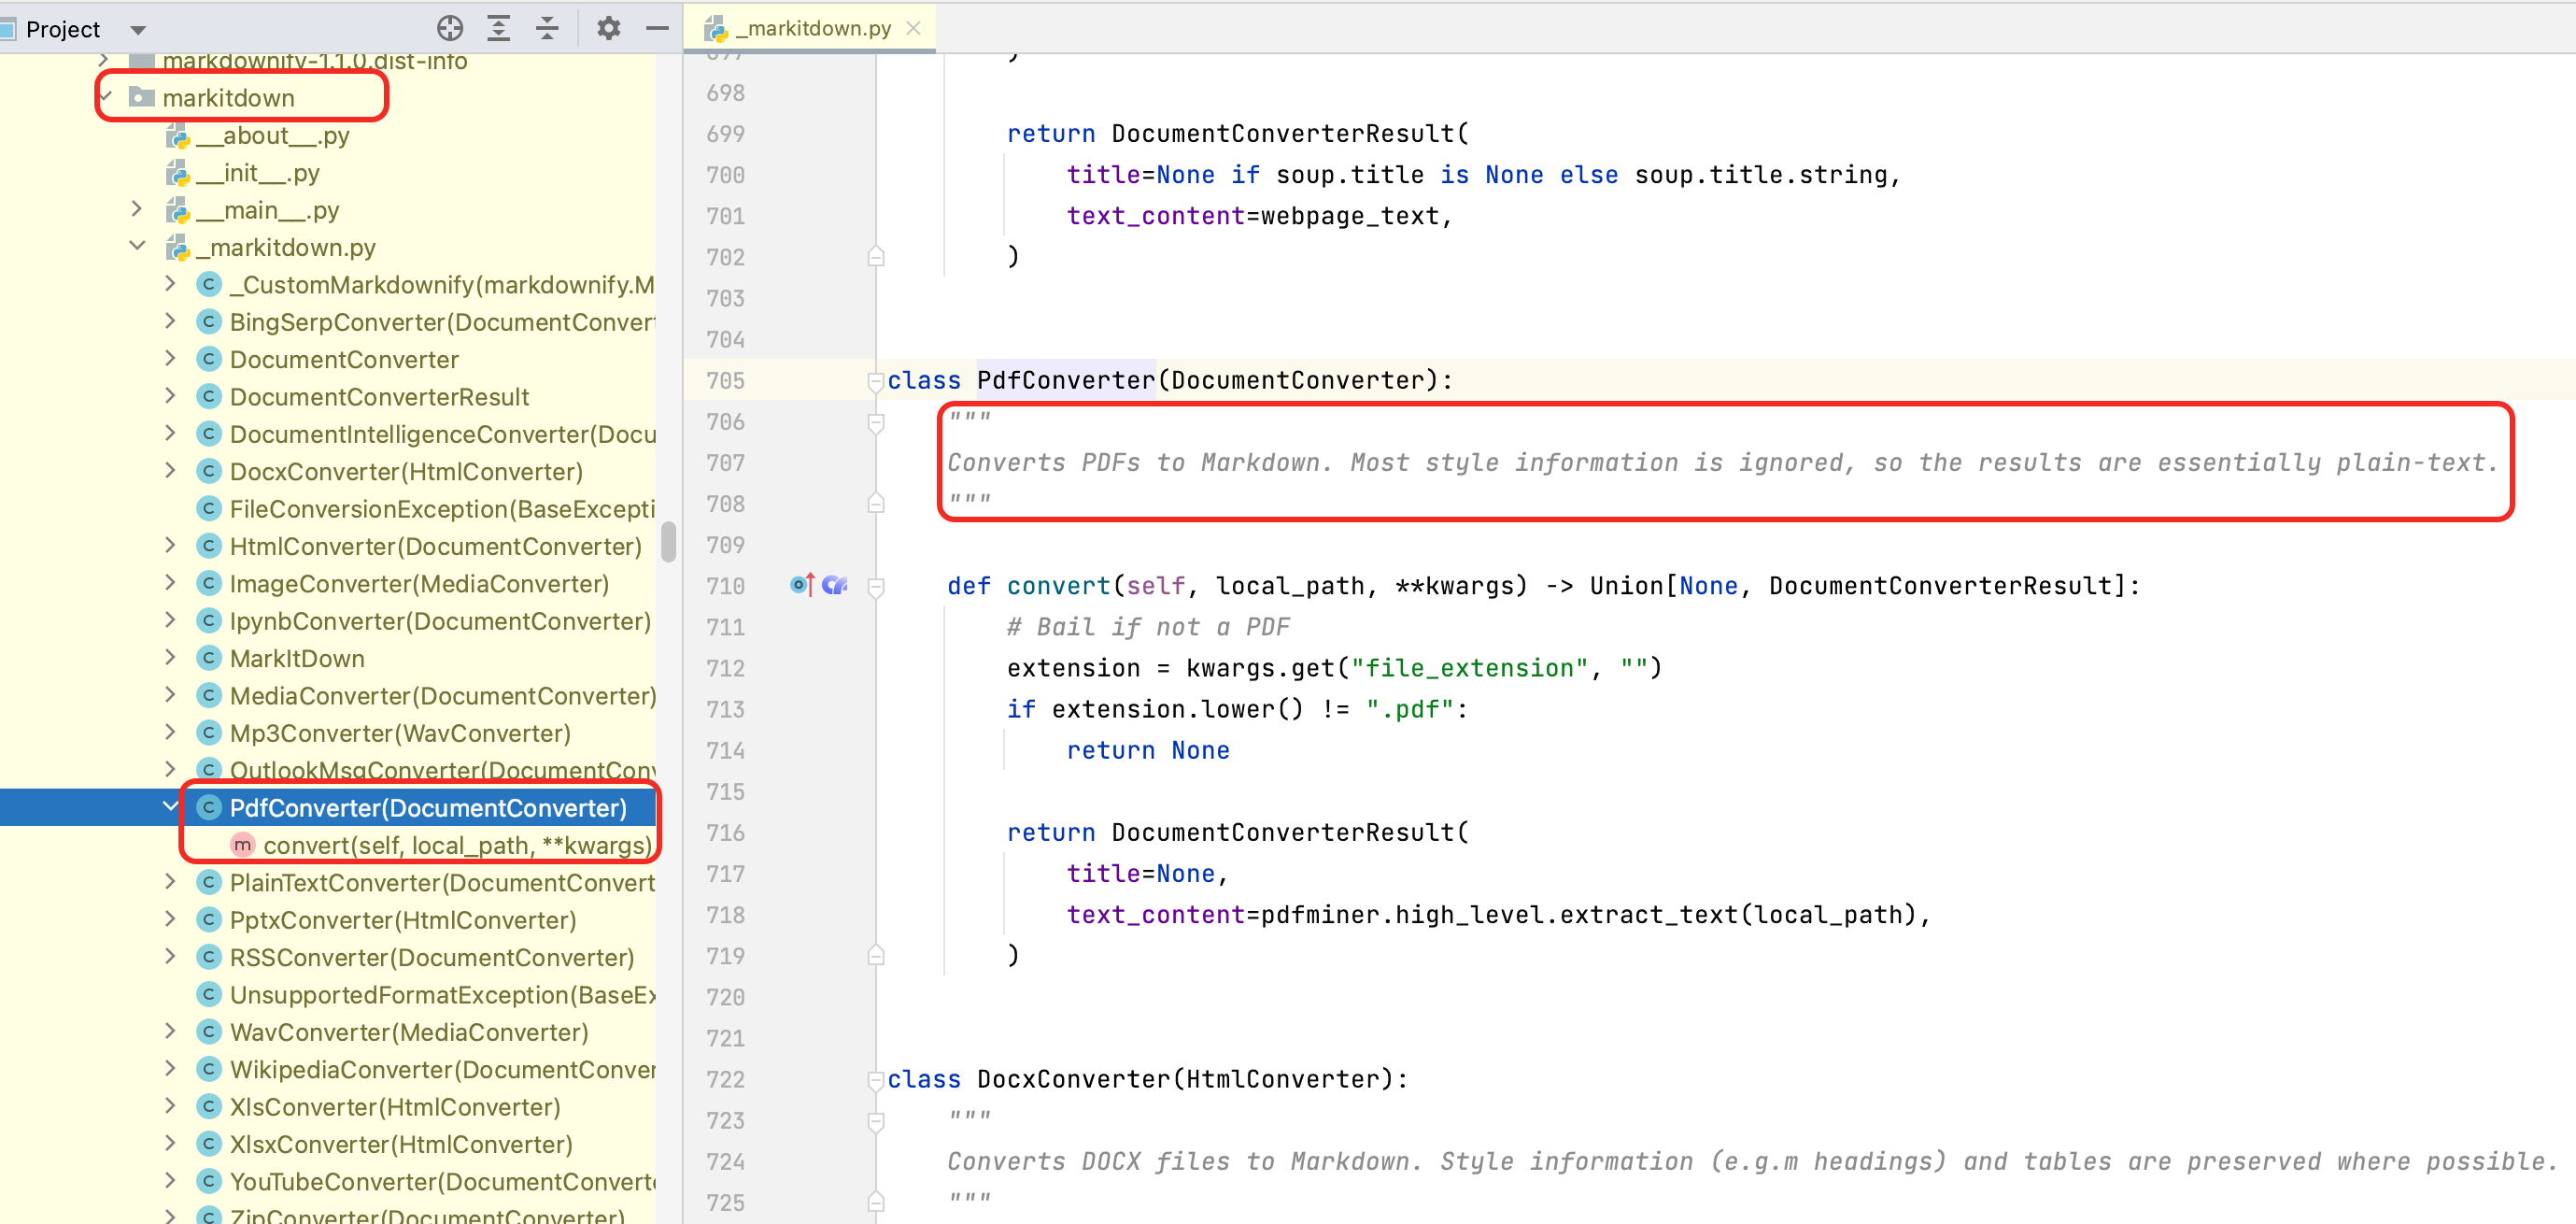The width and height of the screenshot is (2576, 1224).
Task: Toggle code fold marker at class PdfConverter line
Action: [876, 380]
